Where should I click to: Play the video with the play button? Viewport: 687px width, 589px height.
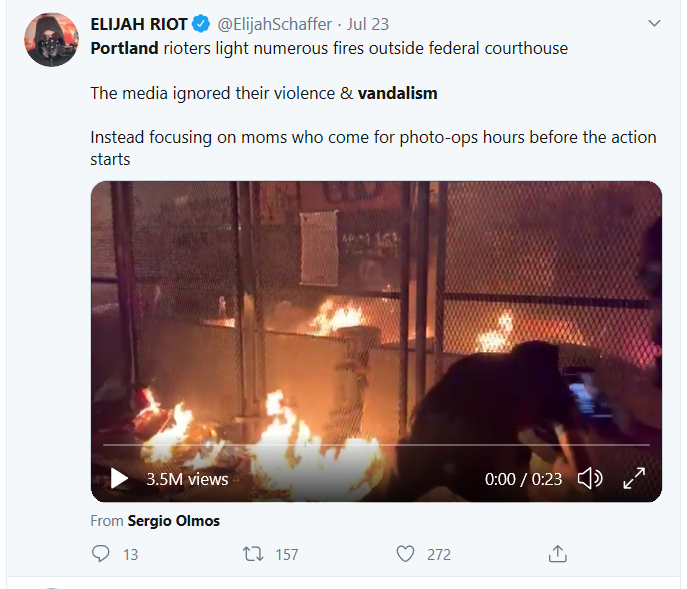tap(119, 479)
